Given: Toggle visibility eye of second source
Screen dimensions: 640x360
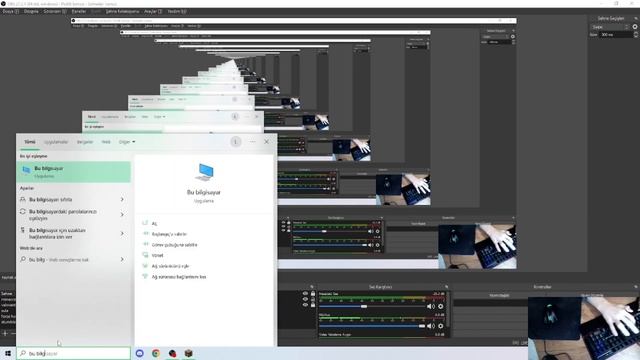Looking at the screenshot, I should pyautogui.click(x=305, y=299).
